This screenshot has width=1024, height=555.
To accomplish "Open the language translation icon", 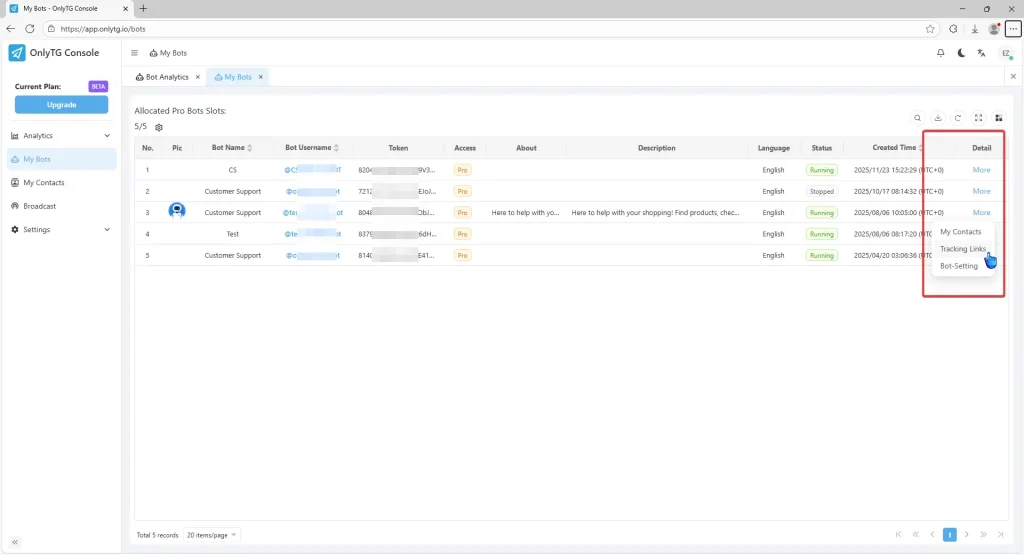I will 983,53.
